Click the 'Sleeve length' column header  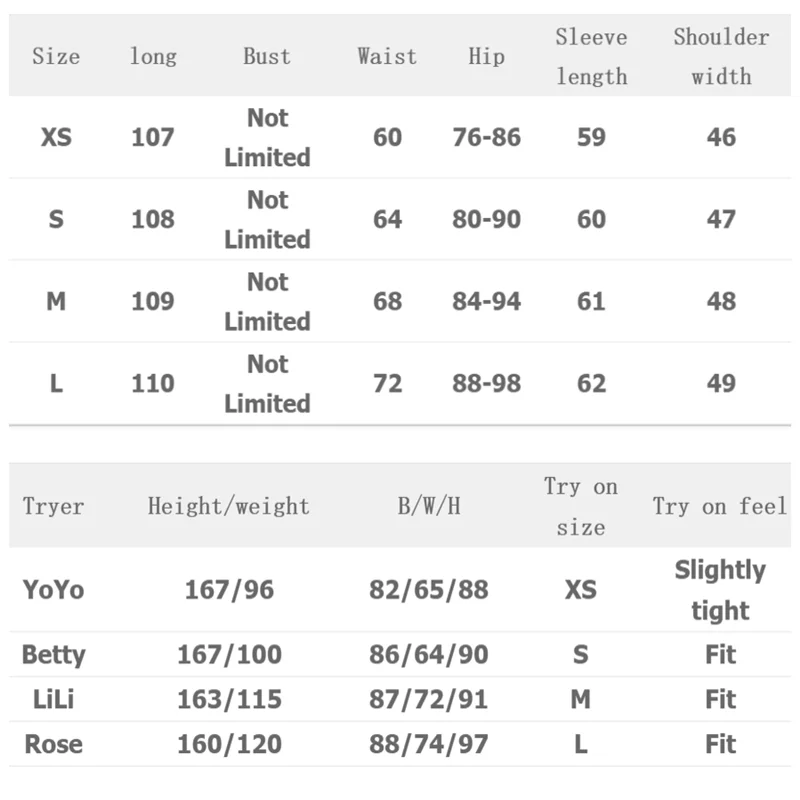[591, 56]
